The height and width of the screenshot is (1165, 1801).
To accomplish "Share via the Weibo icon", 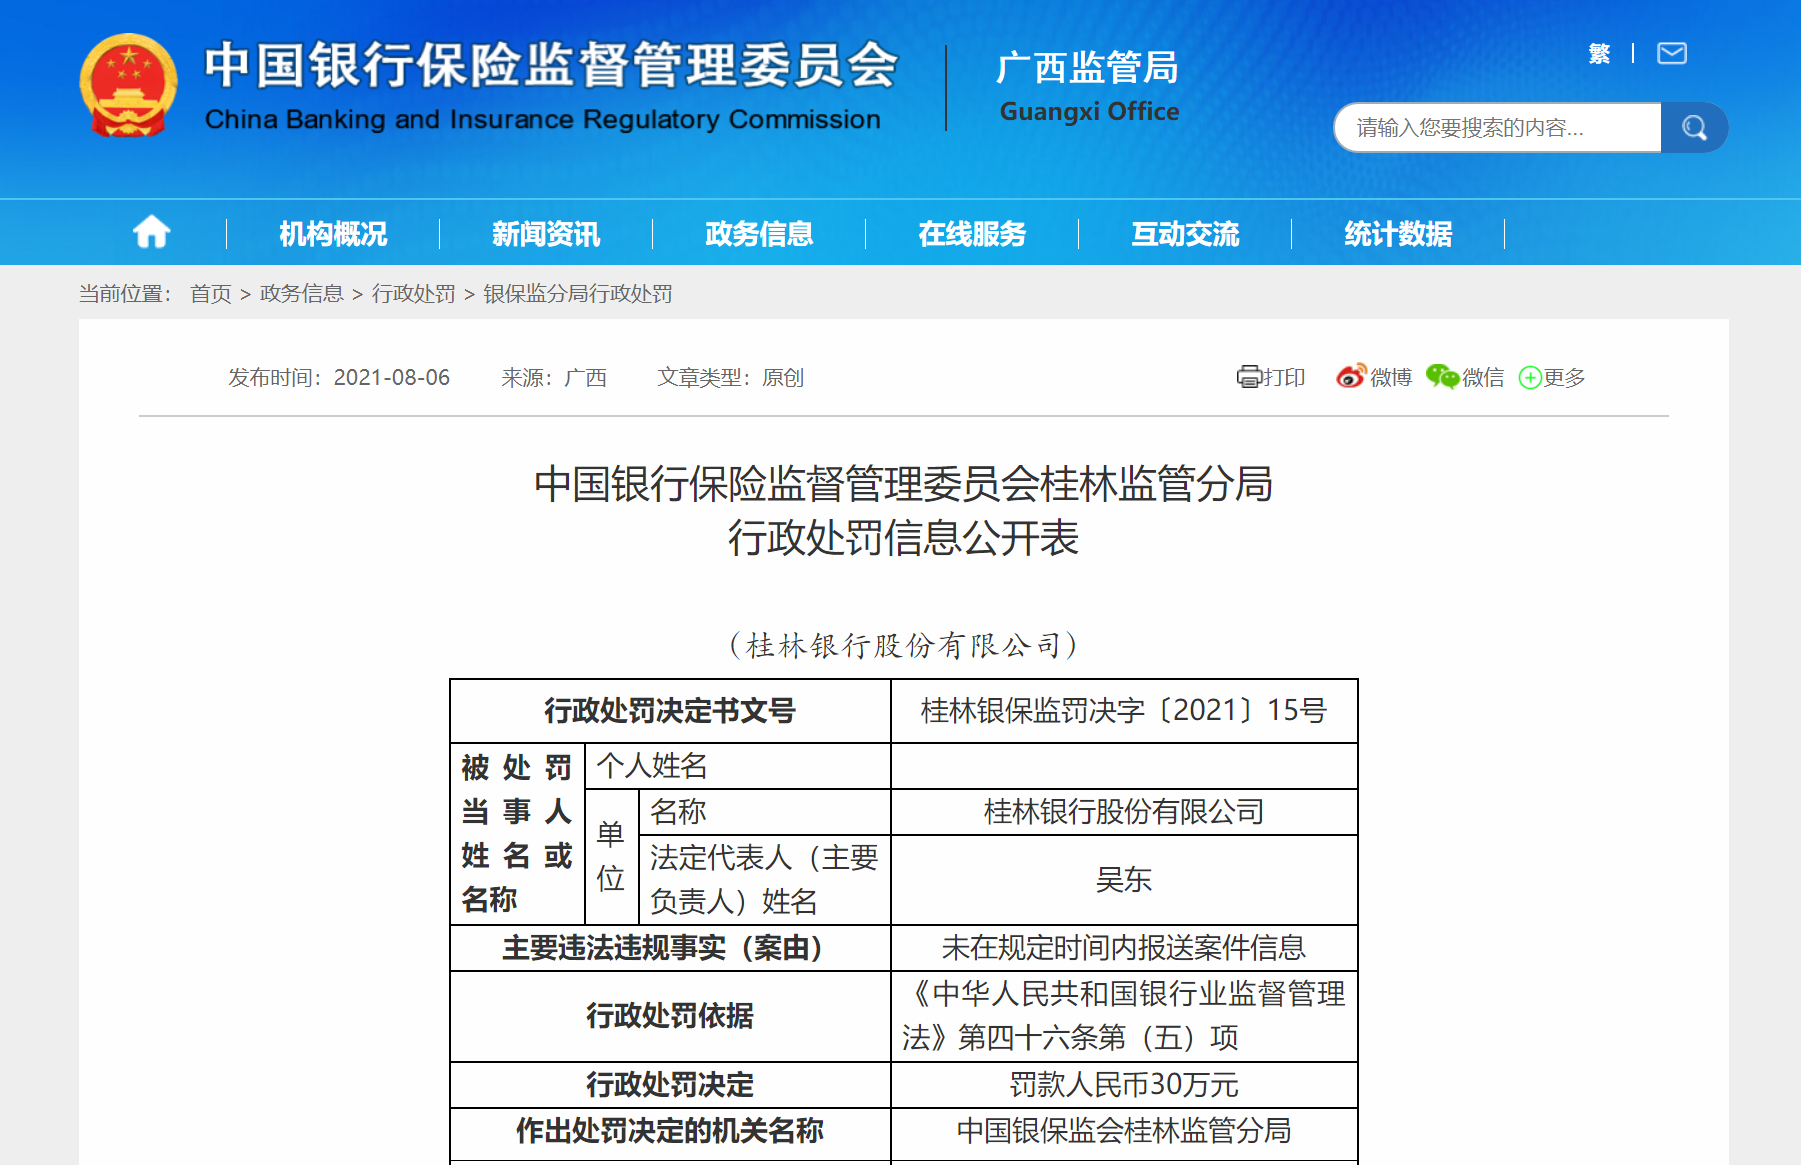I will pos(1351,377).
